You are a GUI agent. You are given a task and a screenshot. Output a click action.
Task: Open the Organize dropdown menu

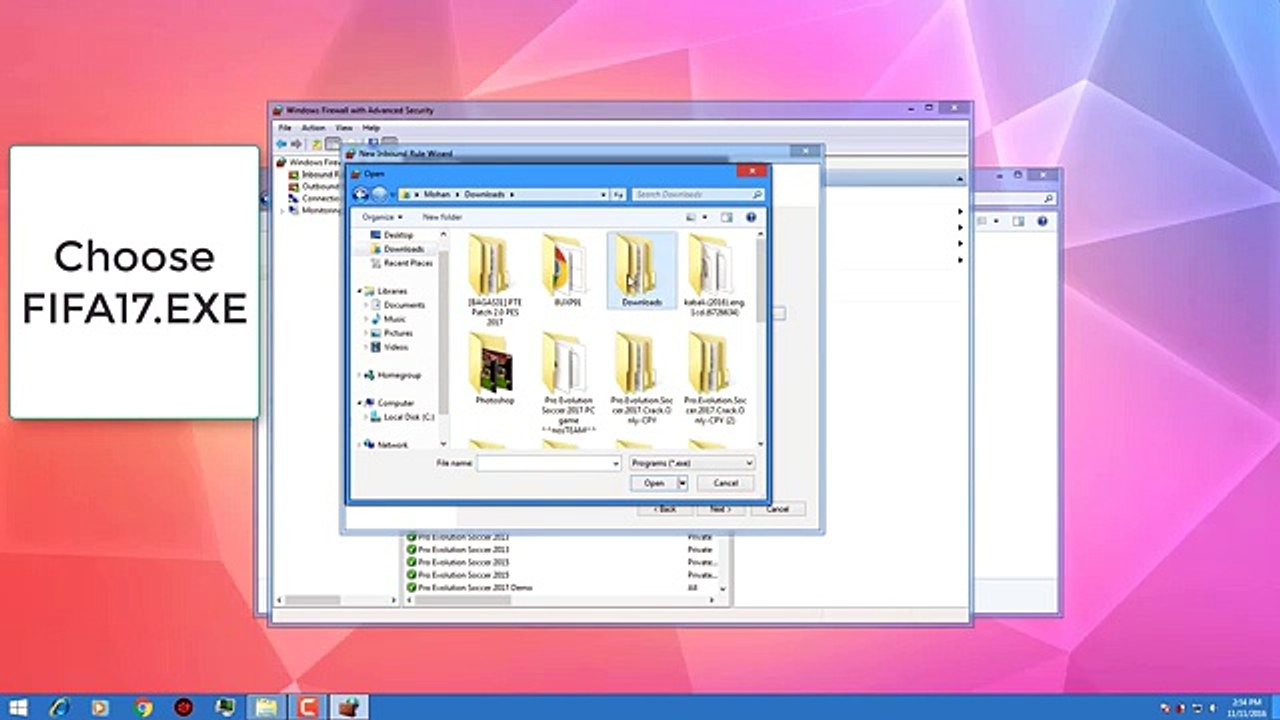[382, 217]
